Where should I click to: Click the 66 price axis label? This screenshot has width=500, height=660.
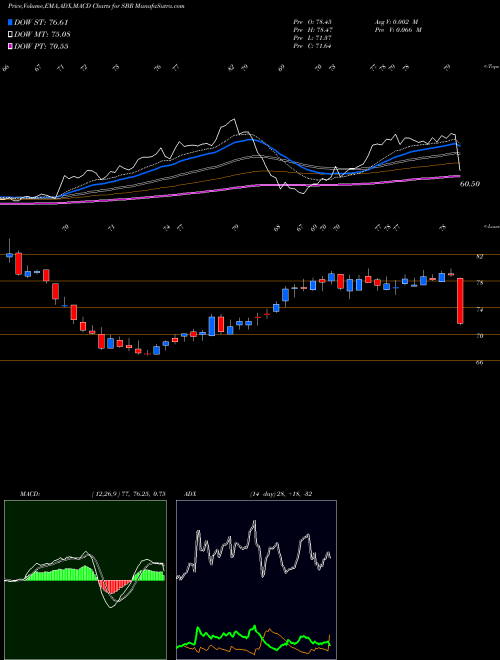[x=479, y=362]
